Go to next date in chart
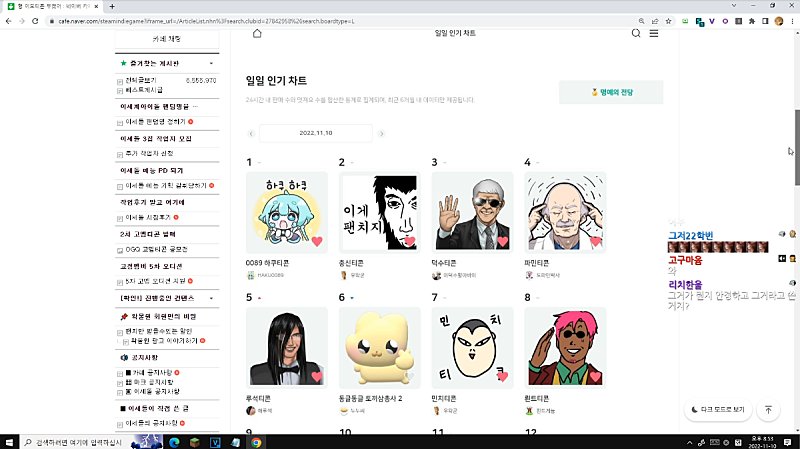This screenshot has width=800, height=449. [380, 133]
